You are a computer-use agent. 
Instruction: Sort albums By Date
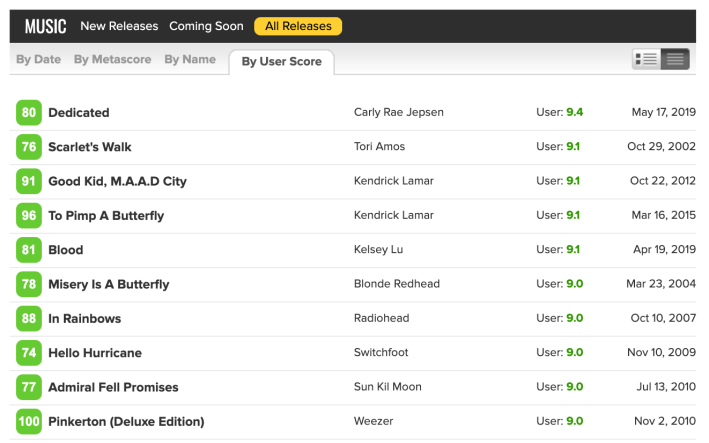(x=38, y=60)
